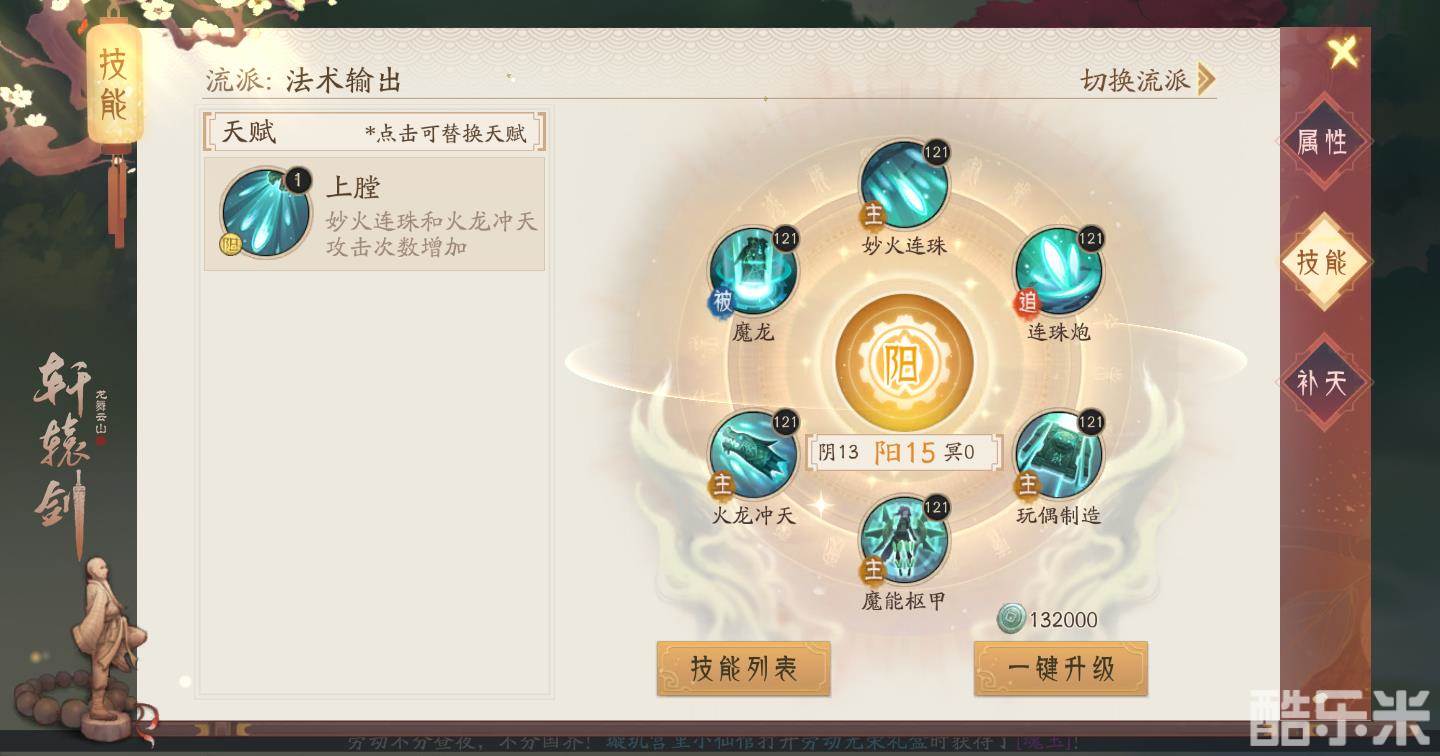This screenshot has height=756, width=1440.
Task: Select the 玩偶制造 skill icon
Action: point(1058,455)
